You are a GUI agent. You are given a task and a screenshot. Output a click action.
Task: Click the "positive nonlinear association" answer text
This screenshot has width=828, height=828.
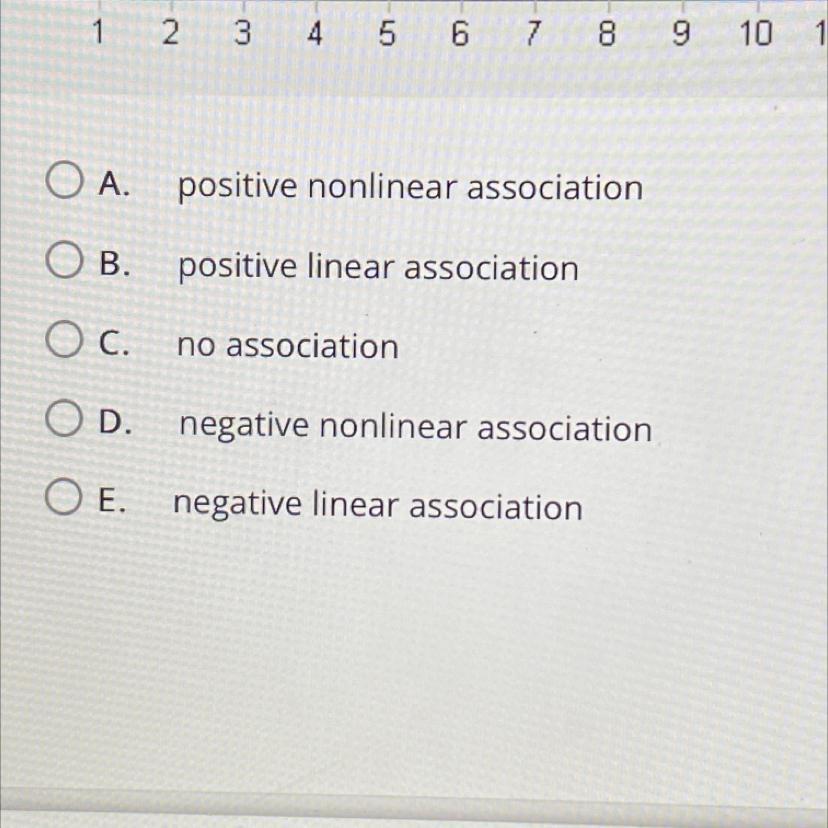tap(410, 187)
